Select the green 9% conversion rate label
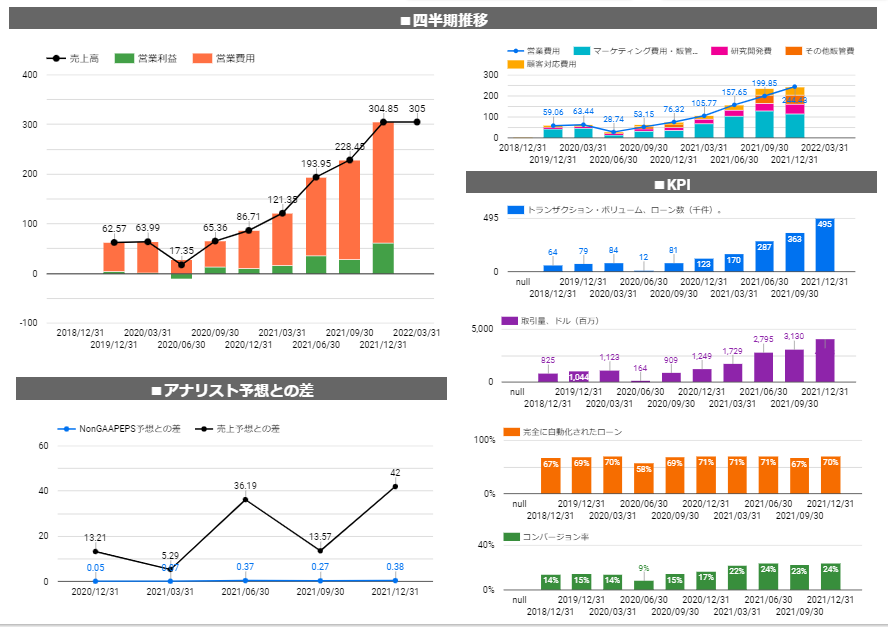 click(x=643, y=568)
